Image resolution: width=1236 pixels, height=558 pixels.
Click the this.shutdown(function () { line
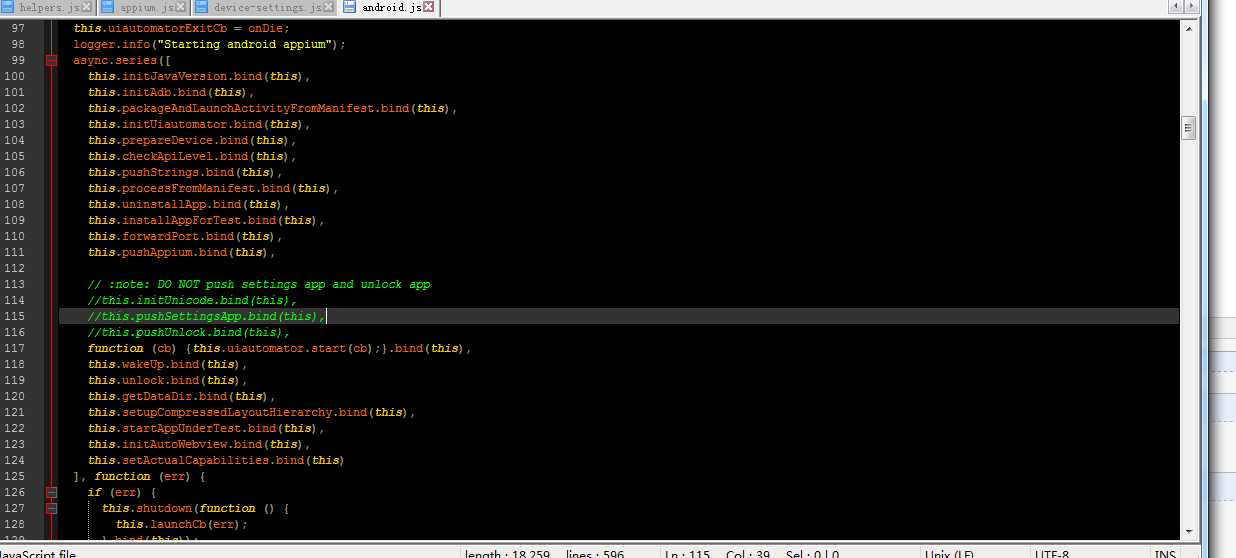(195, 508)
